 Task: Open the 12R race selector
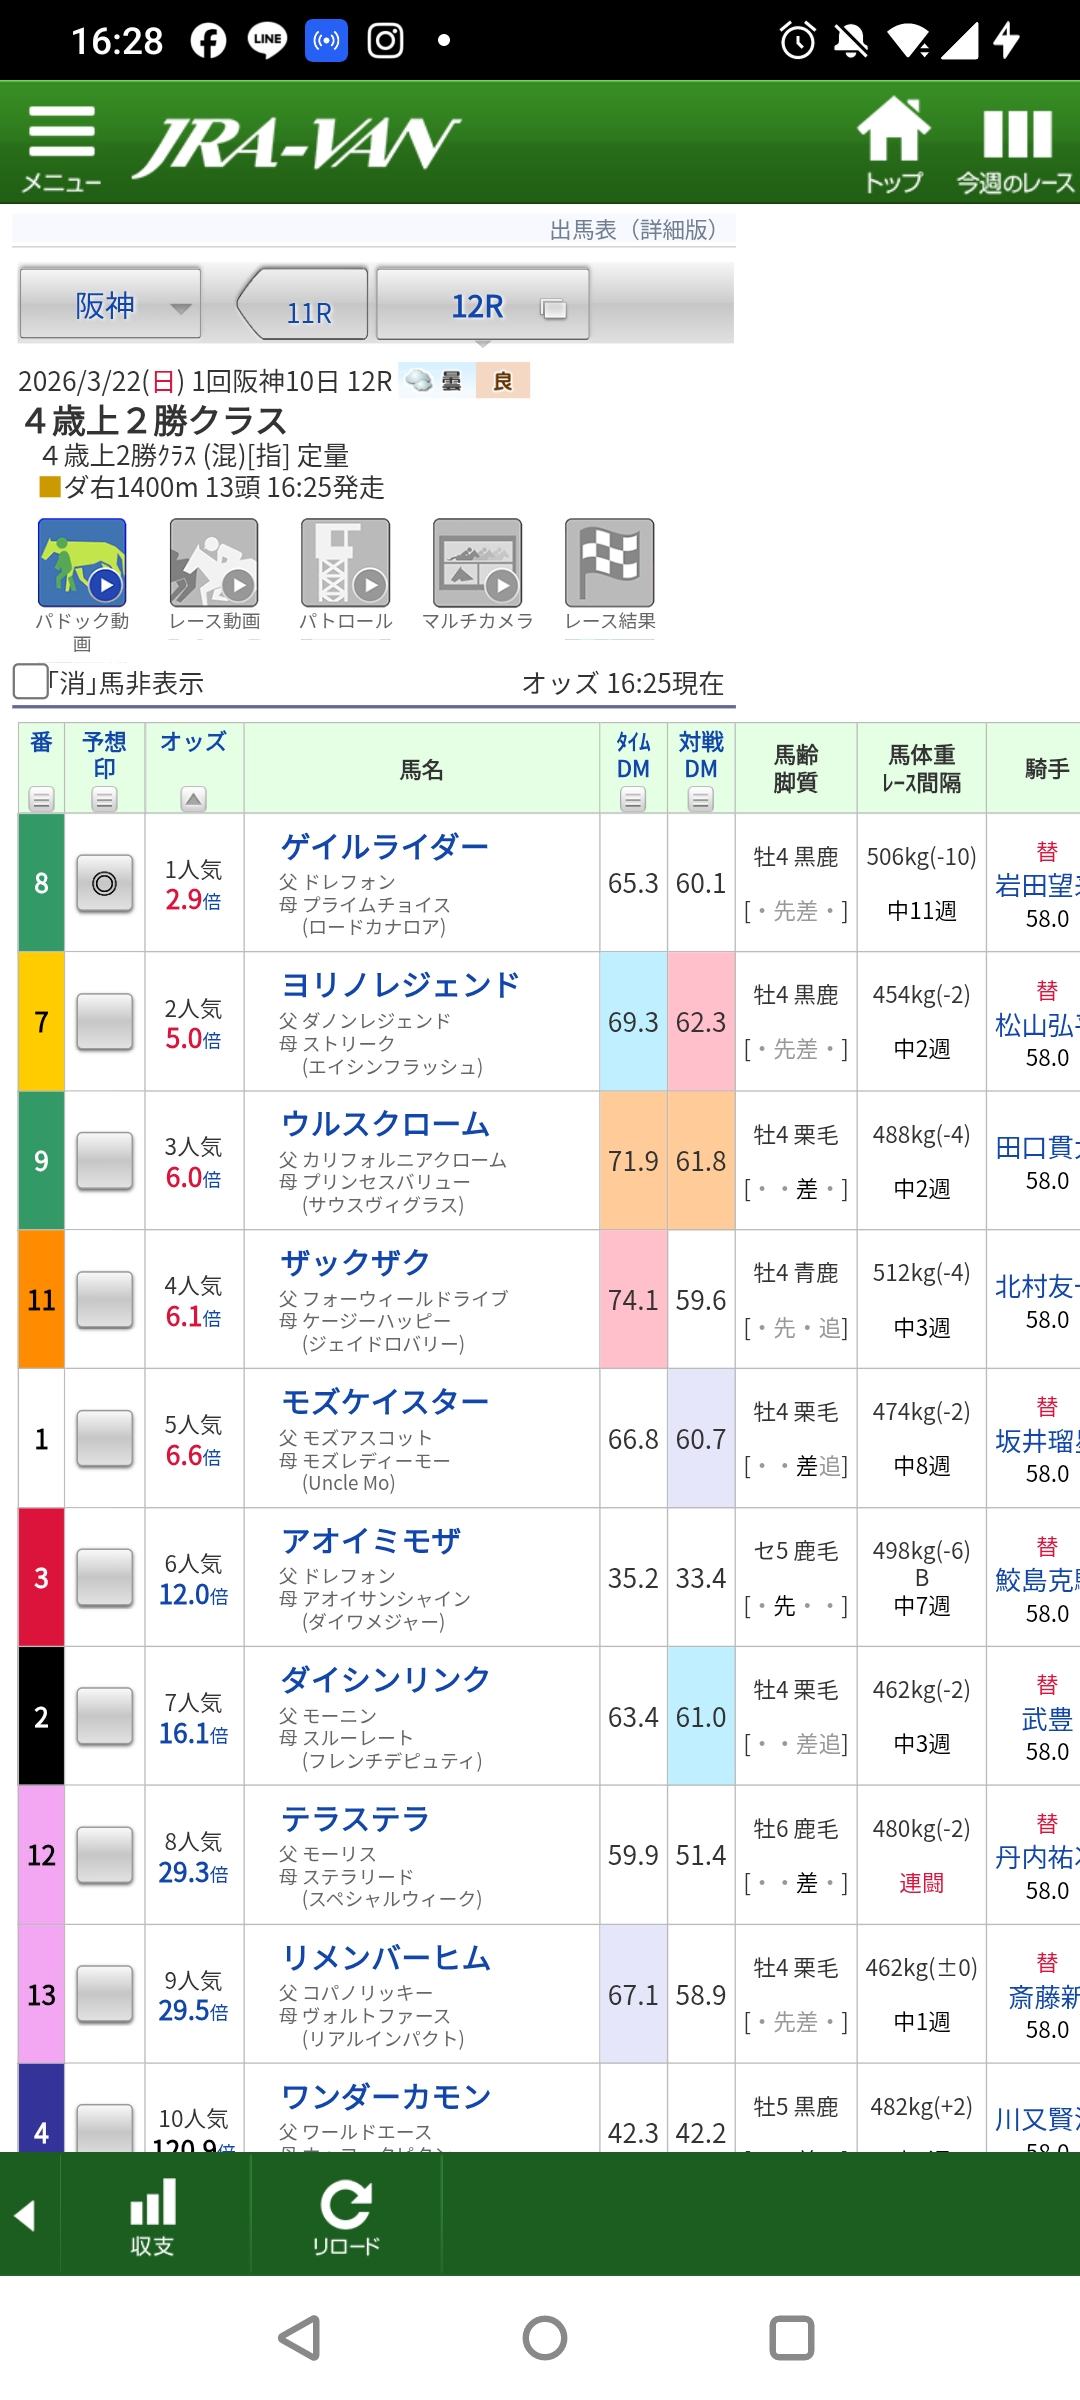[x=482, y=305]
